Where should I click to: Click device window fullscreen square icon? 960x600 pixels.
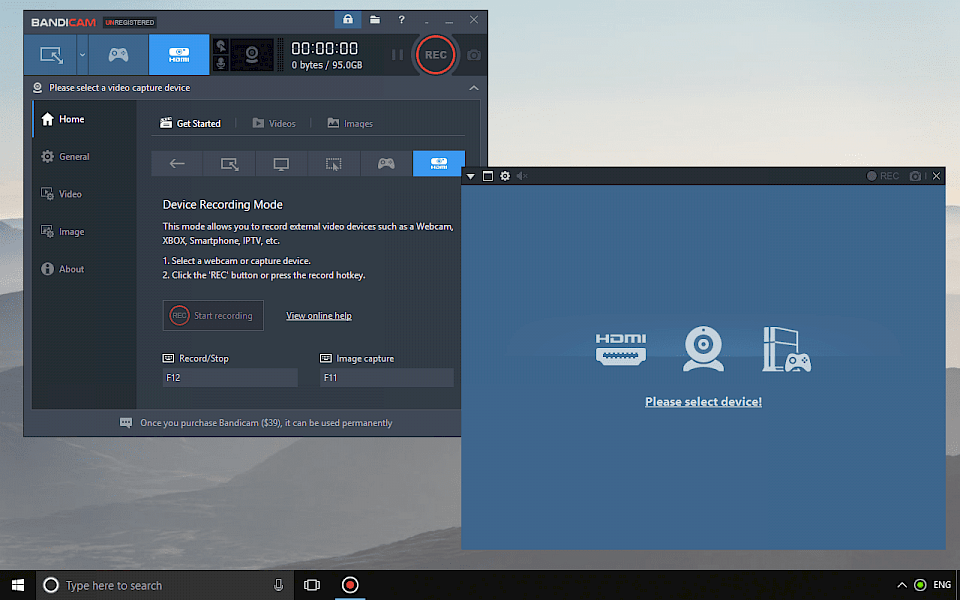pyautogui.click(x=488, y=176)
